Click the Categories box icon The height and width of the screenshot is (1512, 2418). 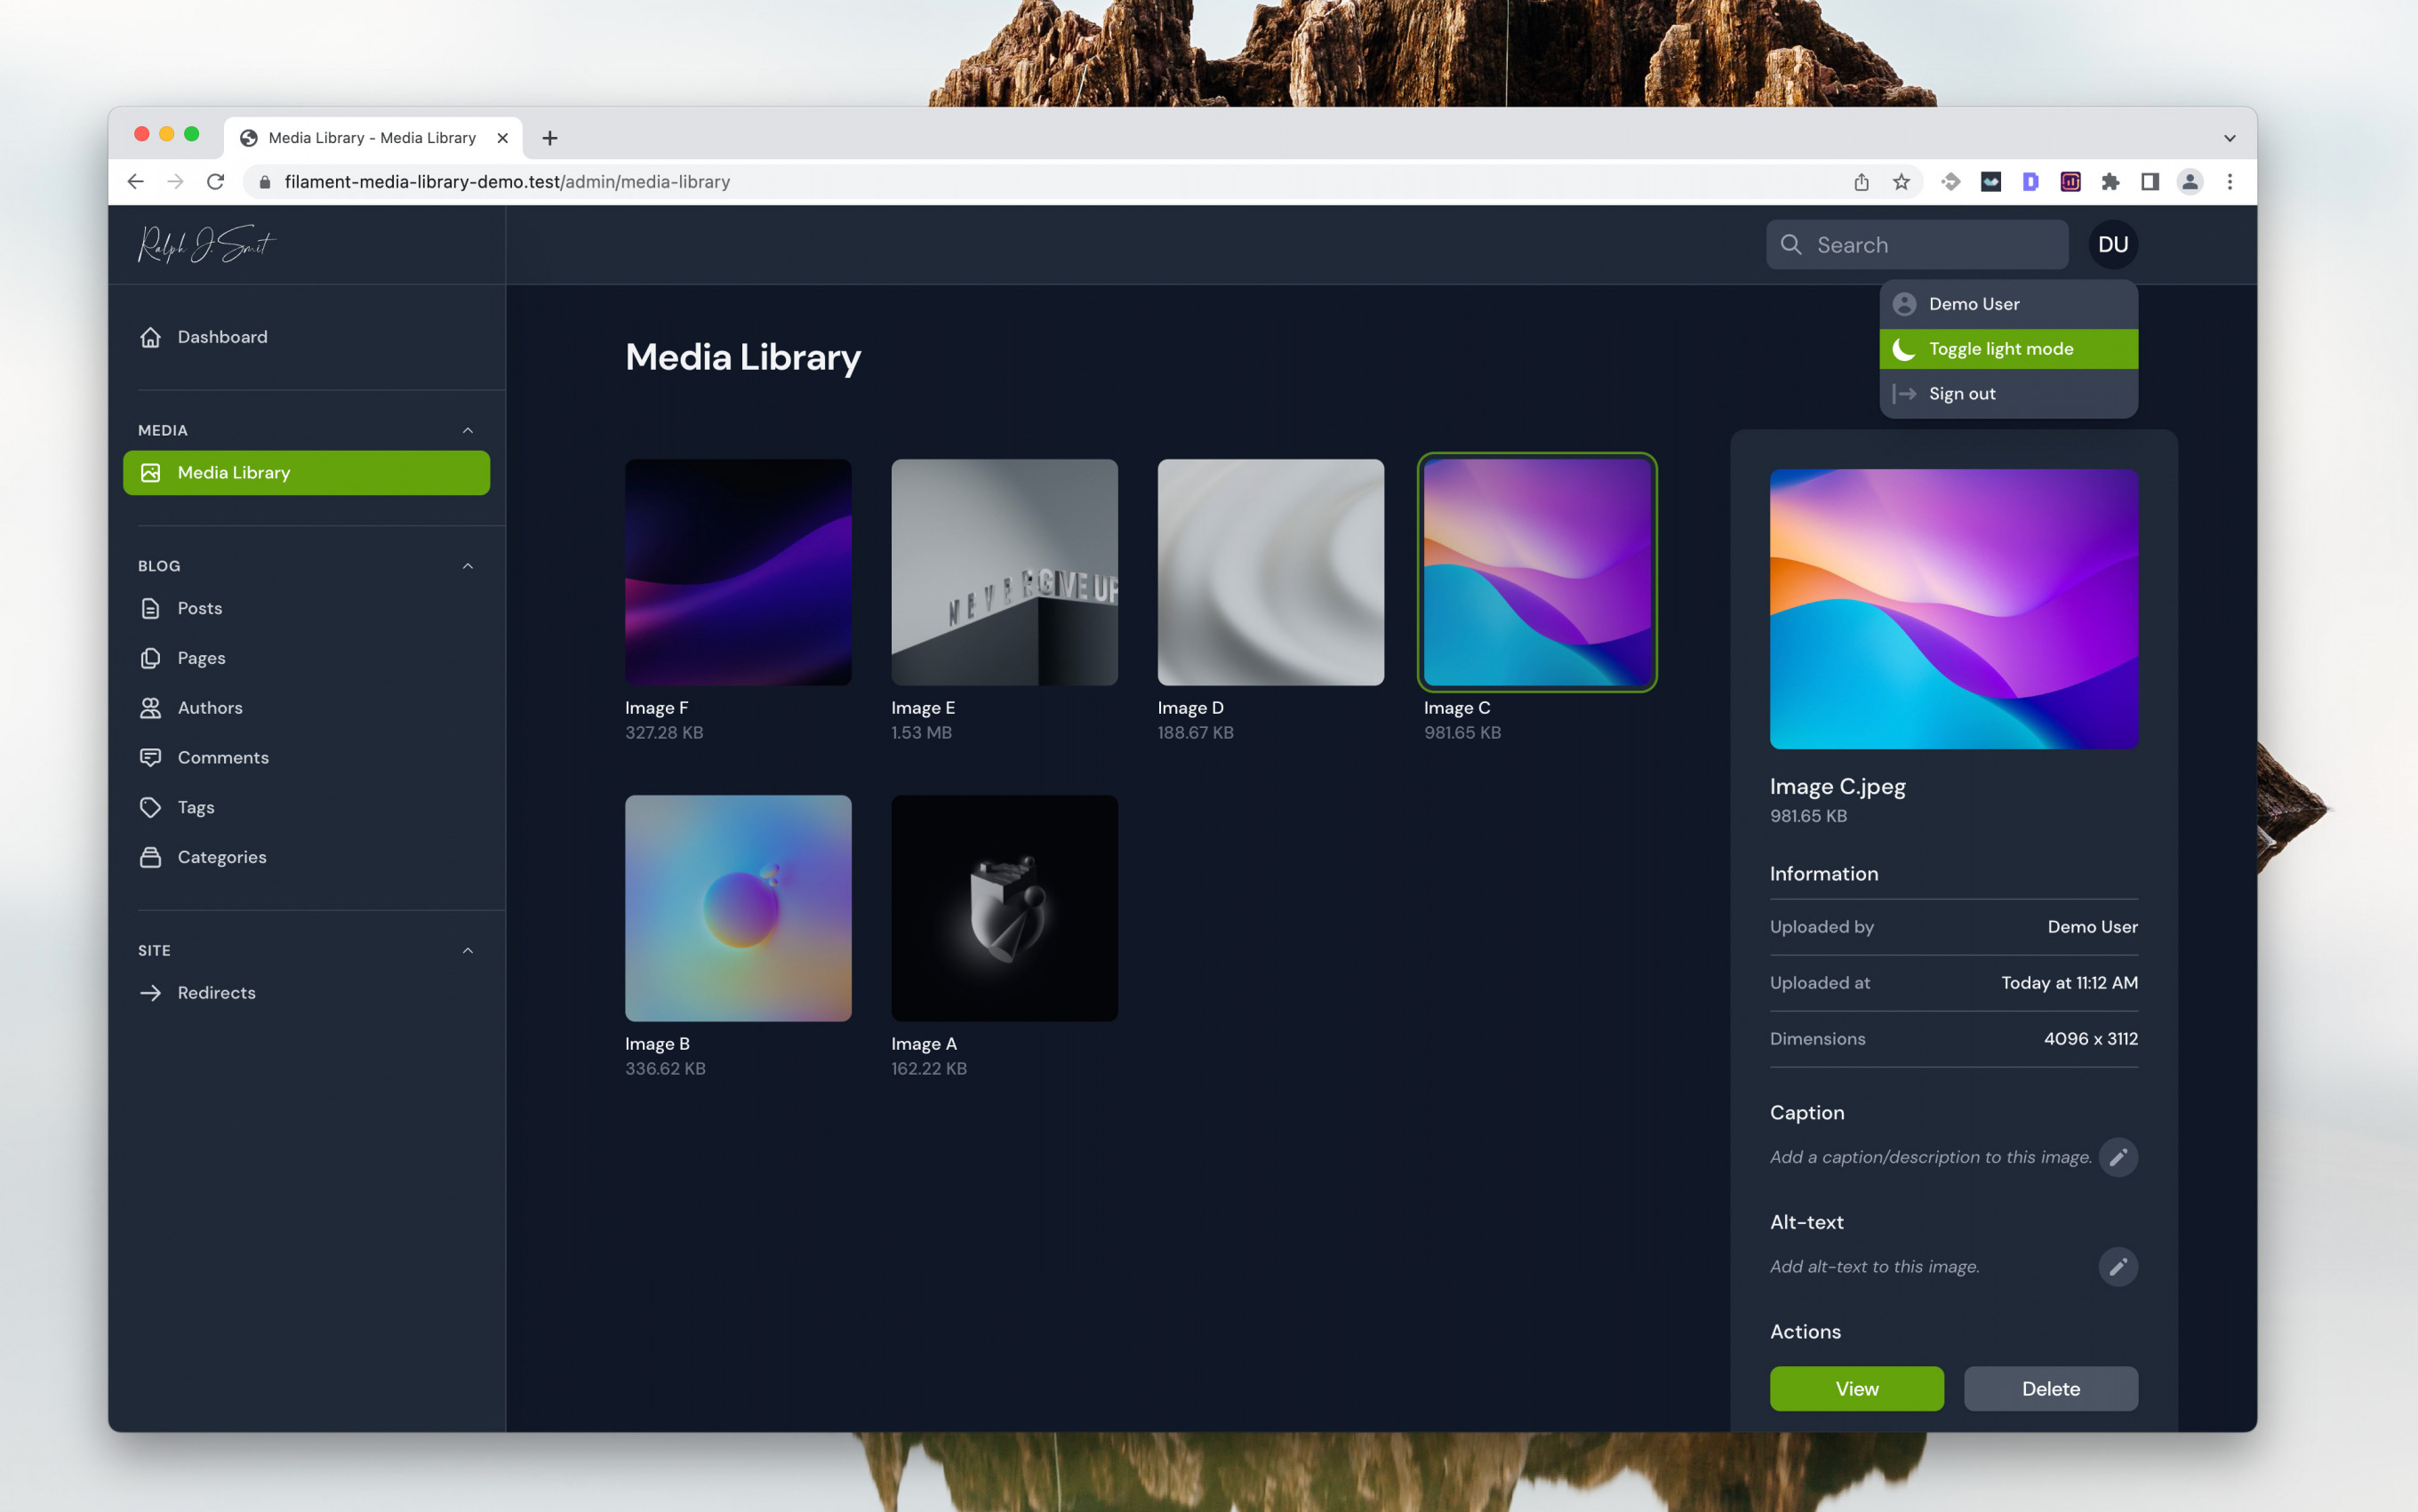[150, 857]
